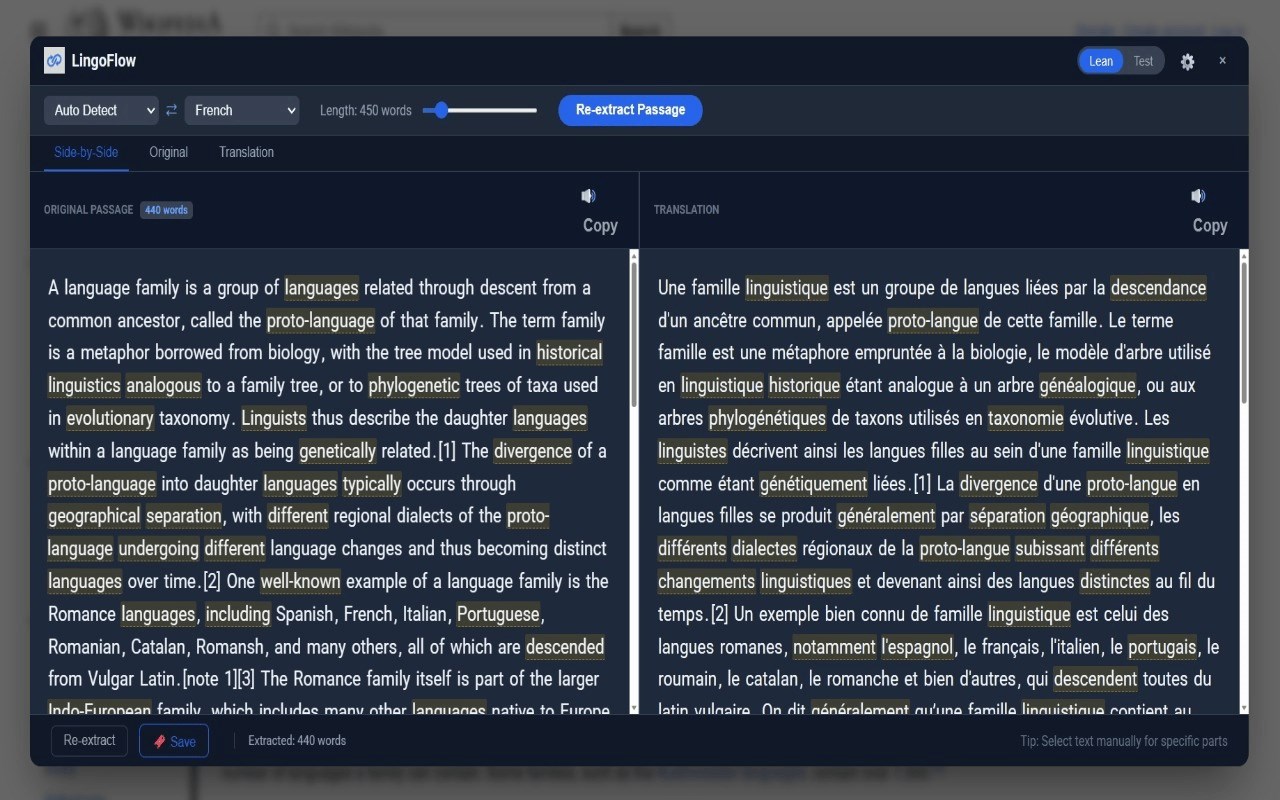1280x800 pixels.
Task: Switch to Test mode
Action: click(x=1143, y=60)
